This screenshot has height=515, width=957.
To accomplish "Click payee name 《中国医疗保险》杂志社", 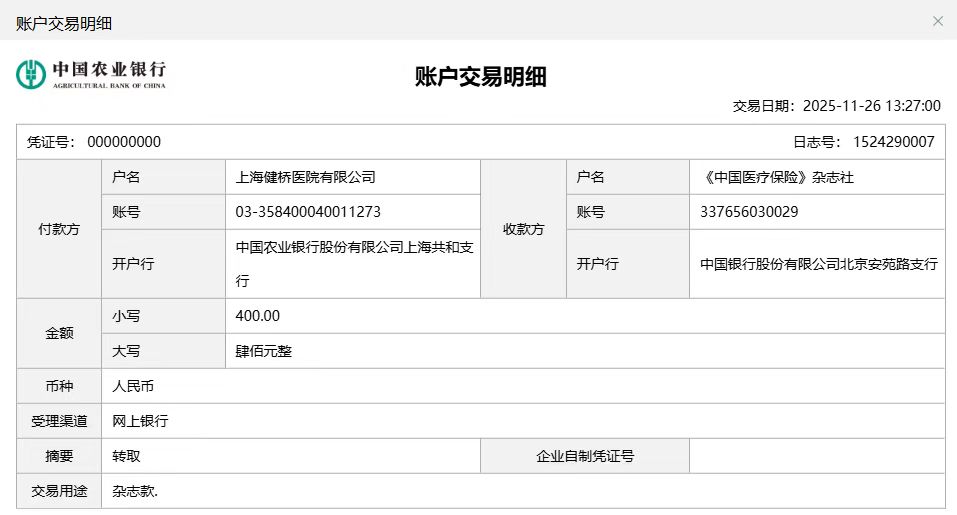I will (778, 177).
